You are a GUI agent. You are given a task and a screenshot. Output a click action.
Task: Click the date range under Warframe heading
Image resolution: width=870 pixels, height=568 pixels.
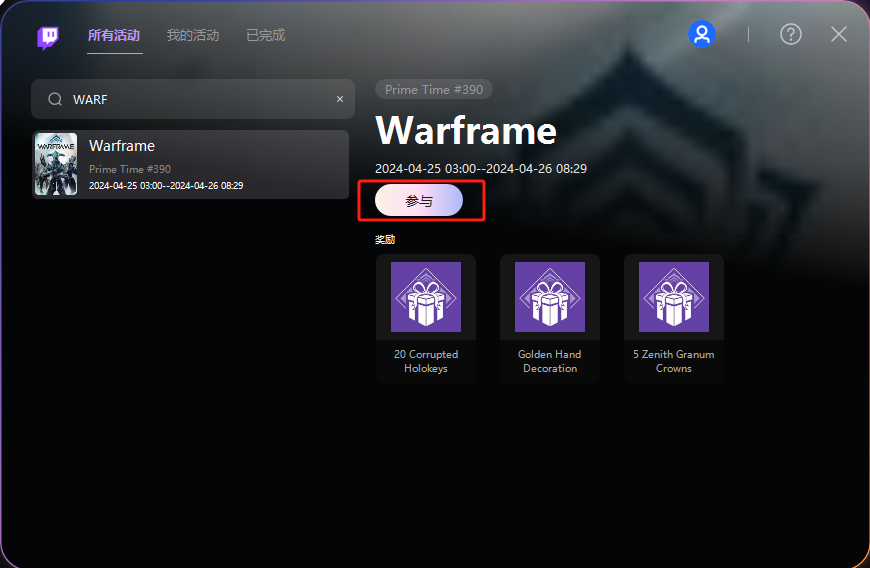(x=481, y=169)
